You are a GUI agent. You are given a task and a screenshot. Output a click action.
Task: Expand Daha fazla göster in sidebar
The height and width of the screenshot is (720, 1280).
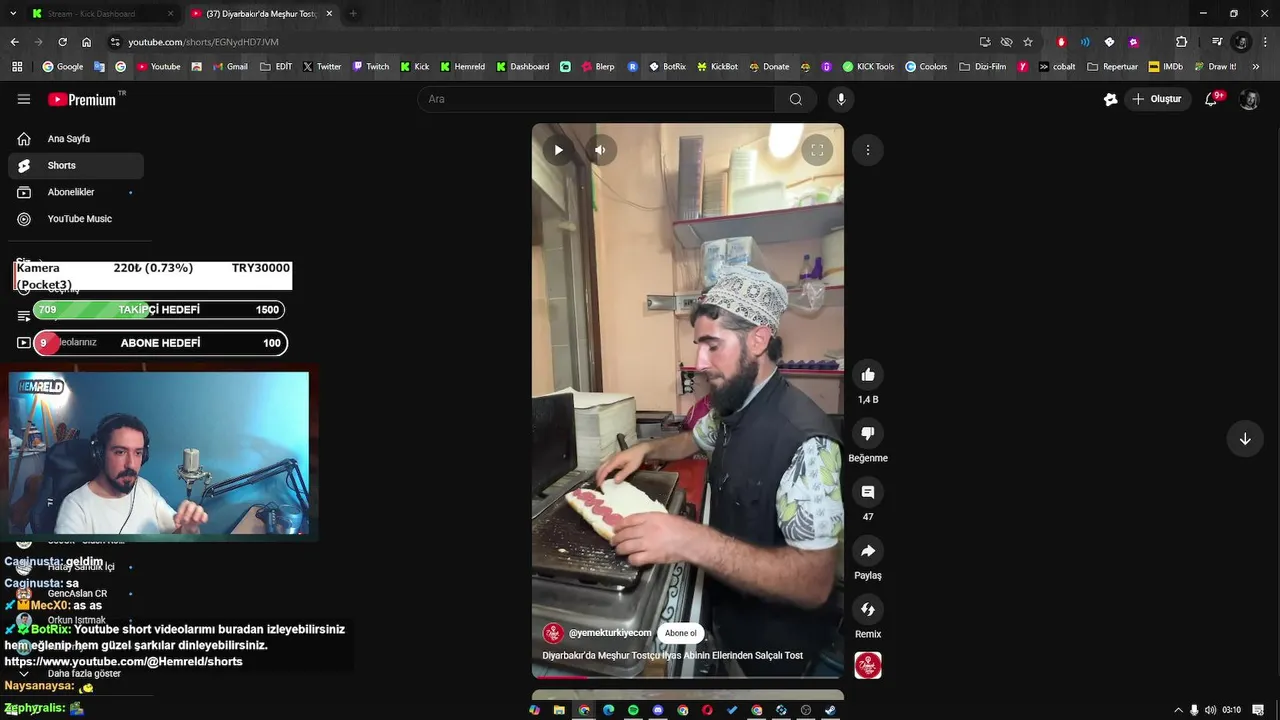click(76, 674)
